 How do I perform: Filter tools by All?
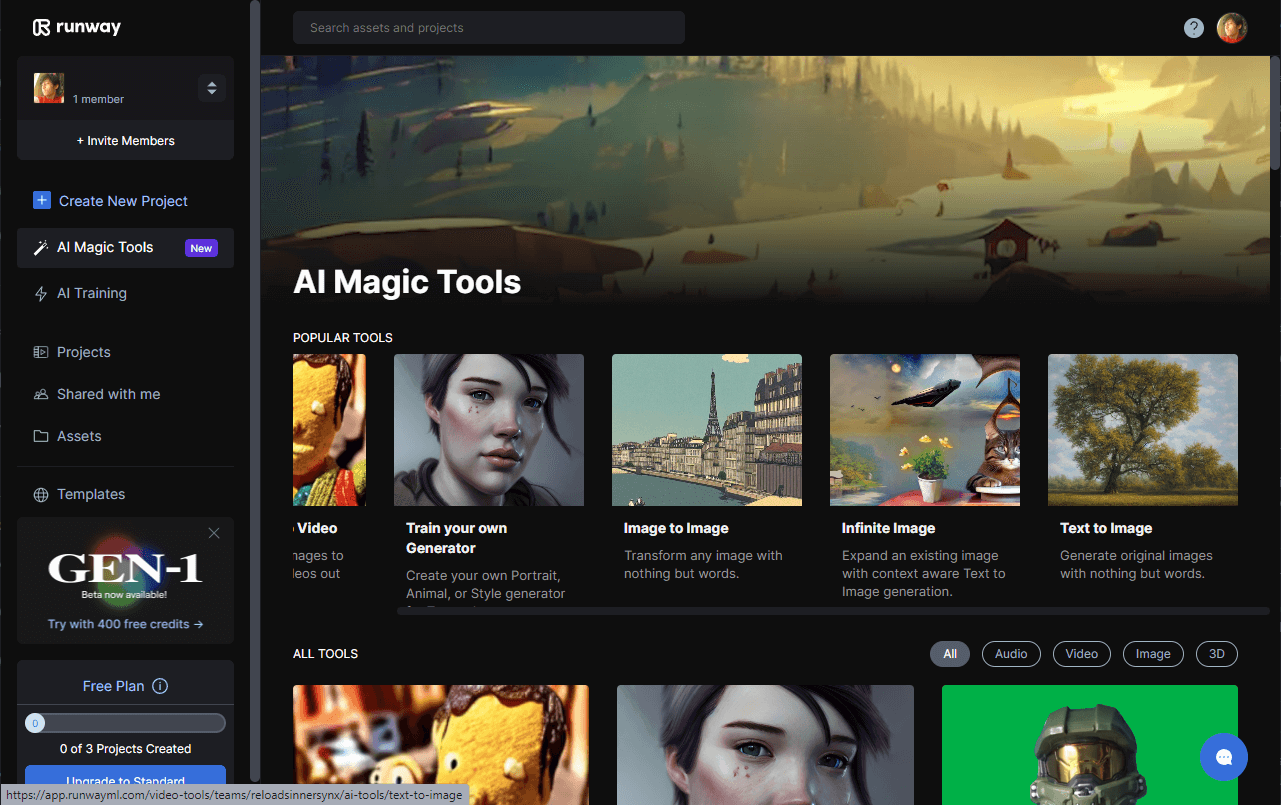(x=950, y=654)
